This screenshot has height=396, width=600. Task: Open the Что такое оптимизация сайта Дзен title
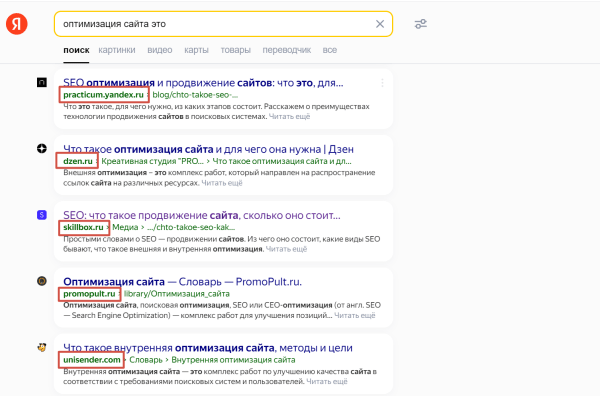209,149
